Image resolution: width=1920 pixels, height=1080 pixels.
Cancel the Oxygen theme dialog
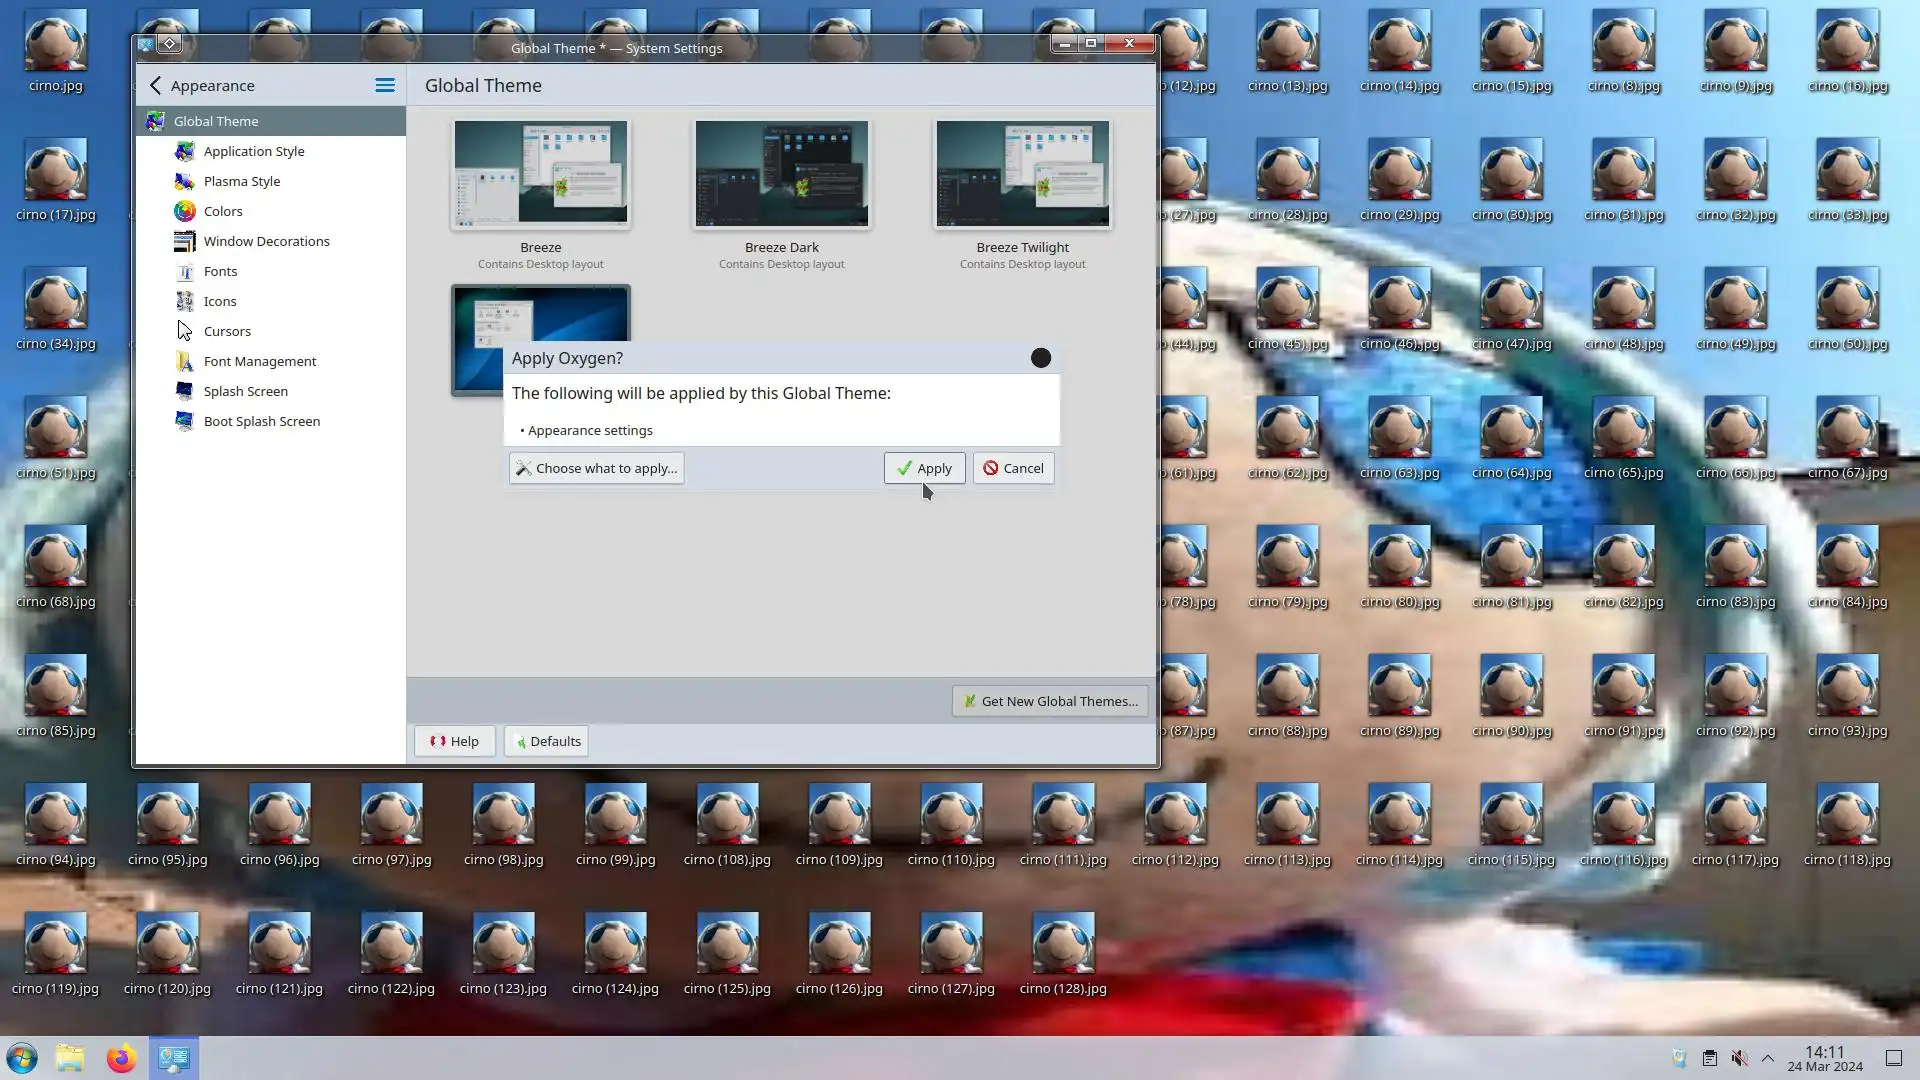(1013, 468)
